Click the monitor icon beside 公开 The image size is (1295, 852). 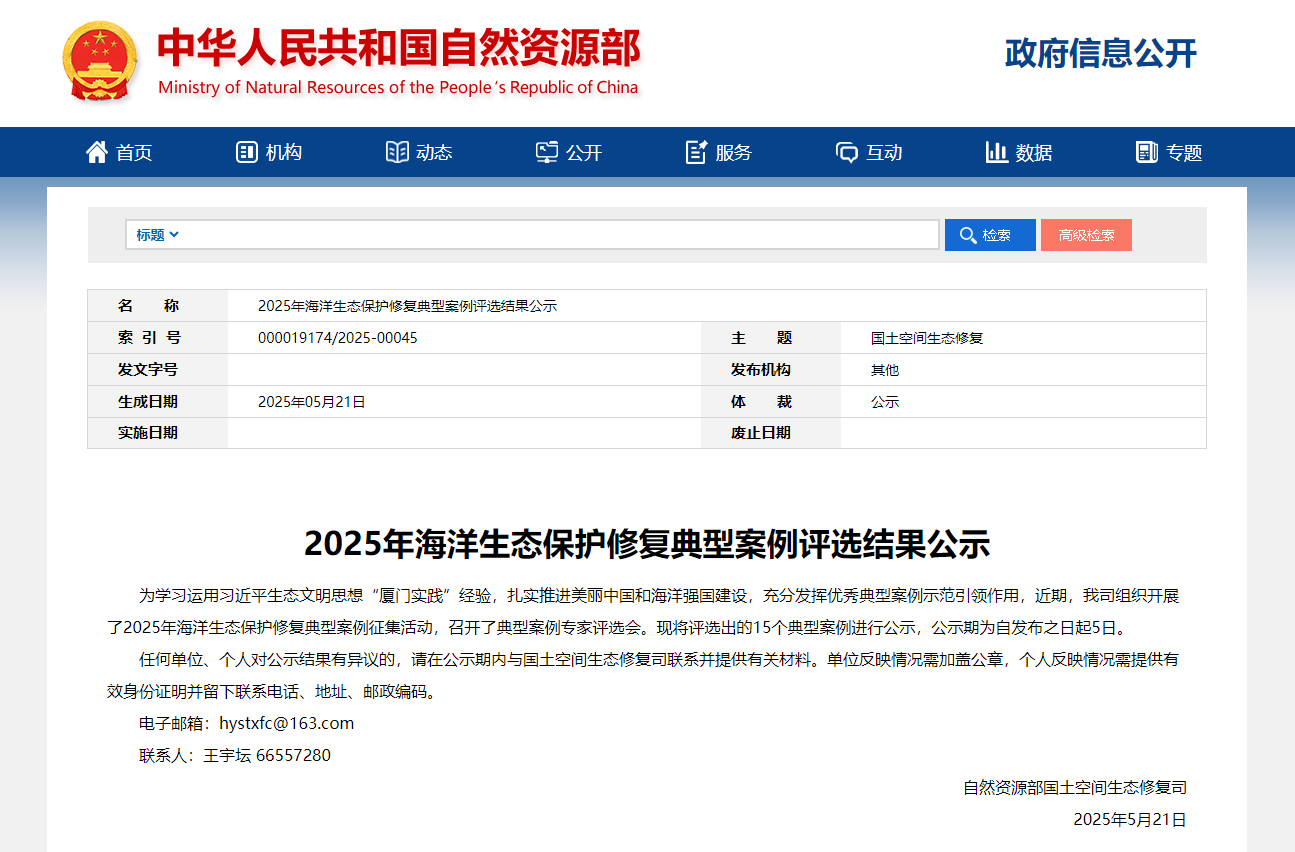coord(547,152)
